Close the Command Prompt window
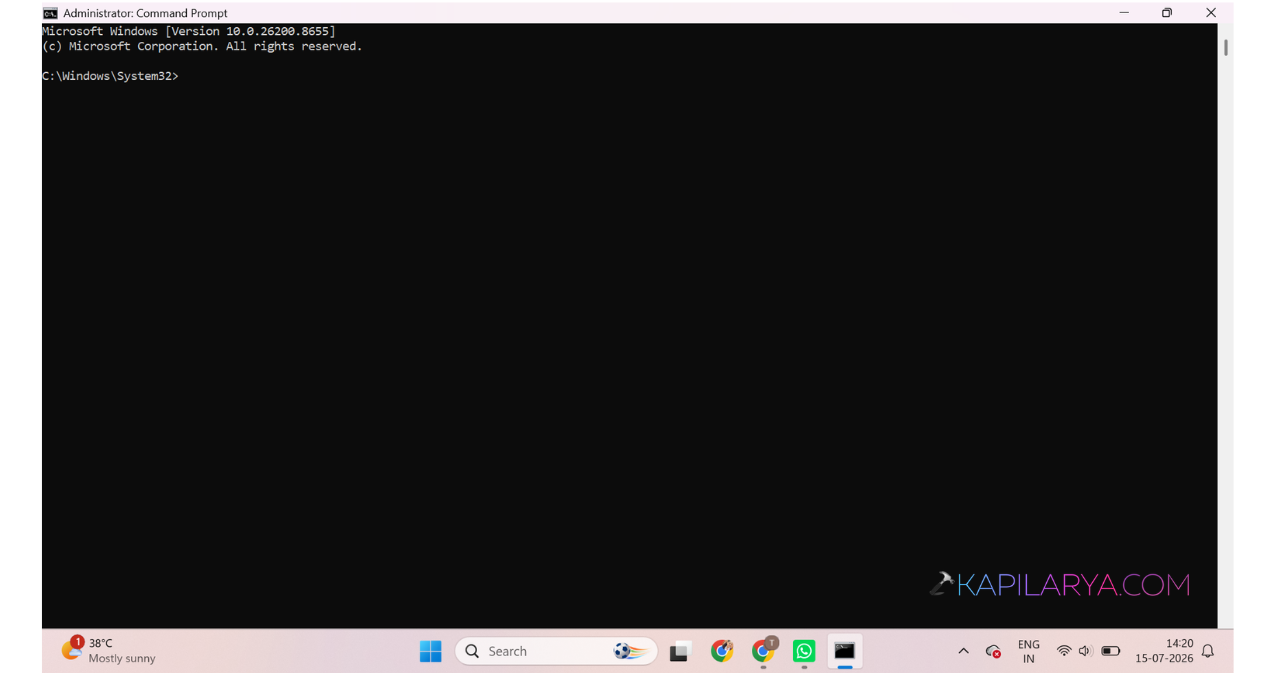Image resolution: width=1280 pixels, height=673 pixels. click(1211, 13)
